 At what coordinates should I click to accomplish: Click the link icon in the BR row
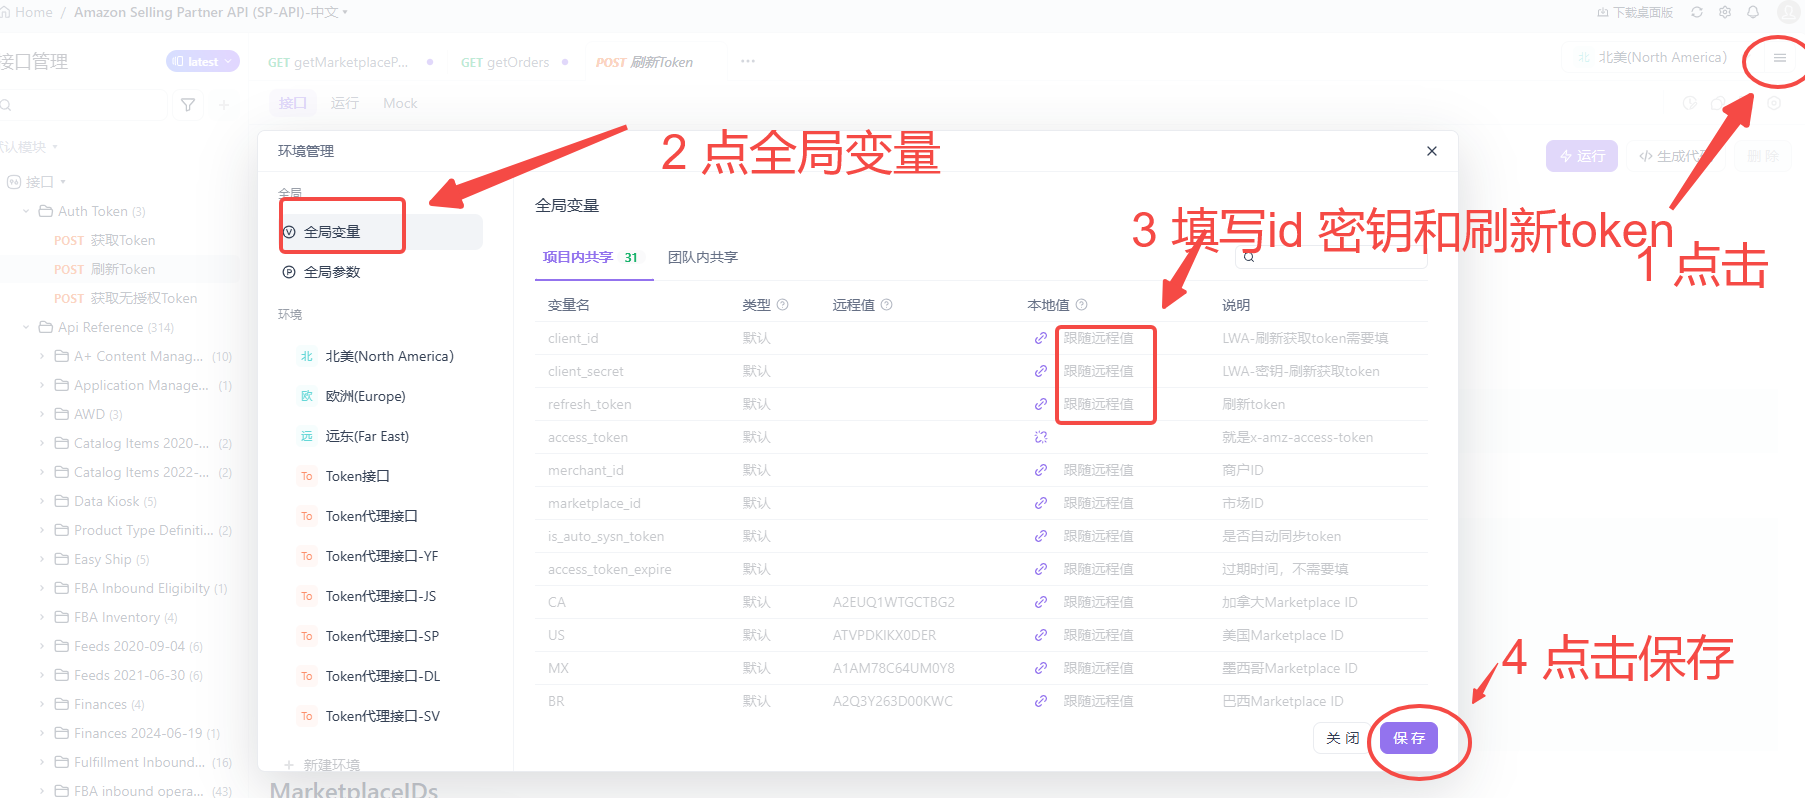pos(1041,701)
